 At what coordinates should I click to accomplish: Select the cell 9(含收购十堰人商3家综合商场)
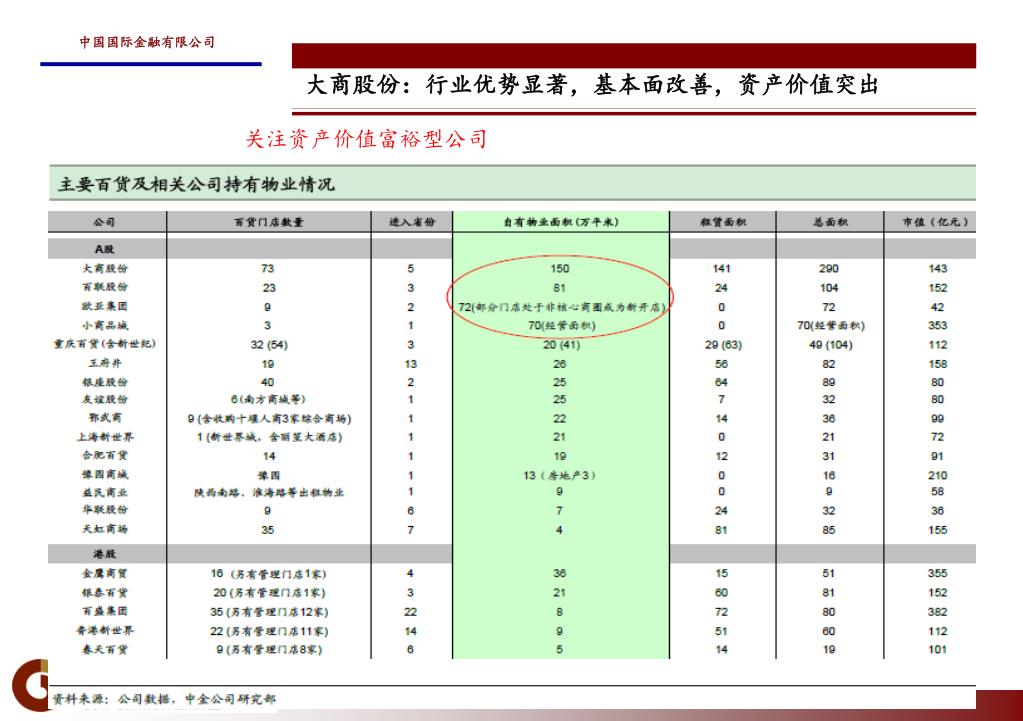pos(269,418)
